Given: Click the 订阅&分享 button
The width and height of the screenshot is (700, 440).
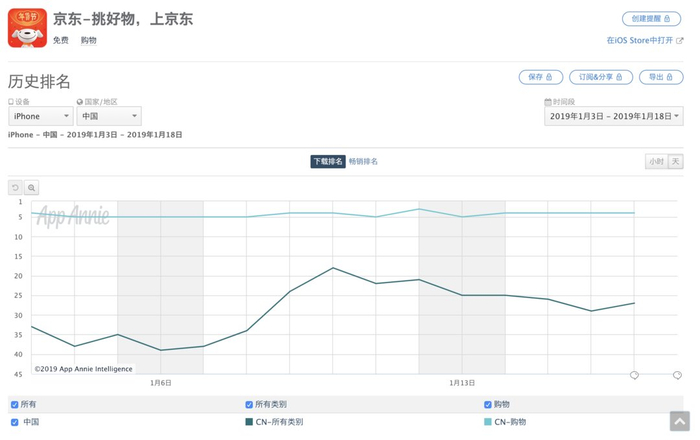Looking at the screenshot, I should pos(600,77).
